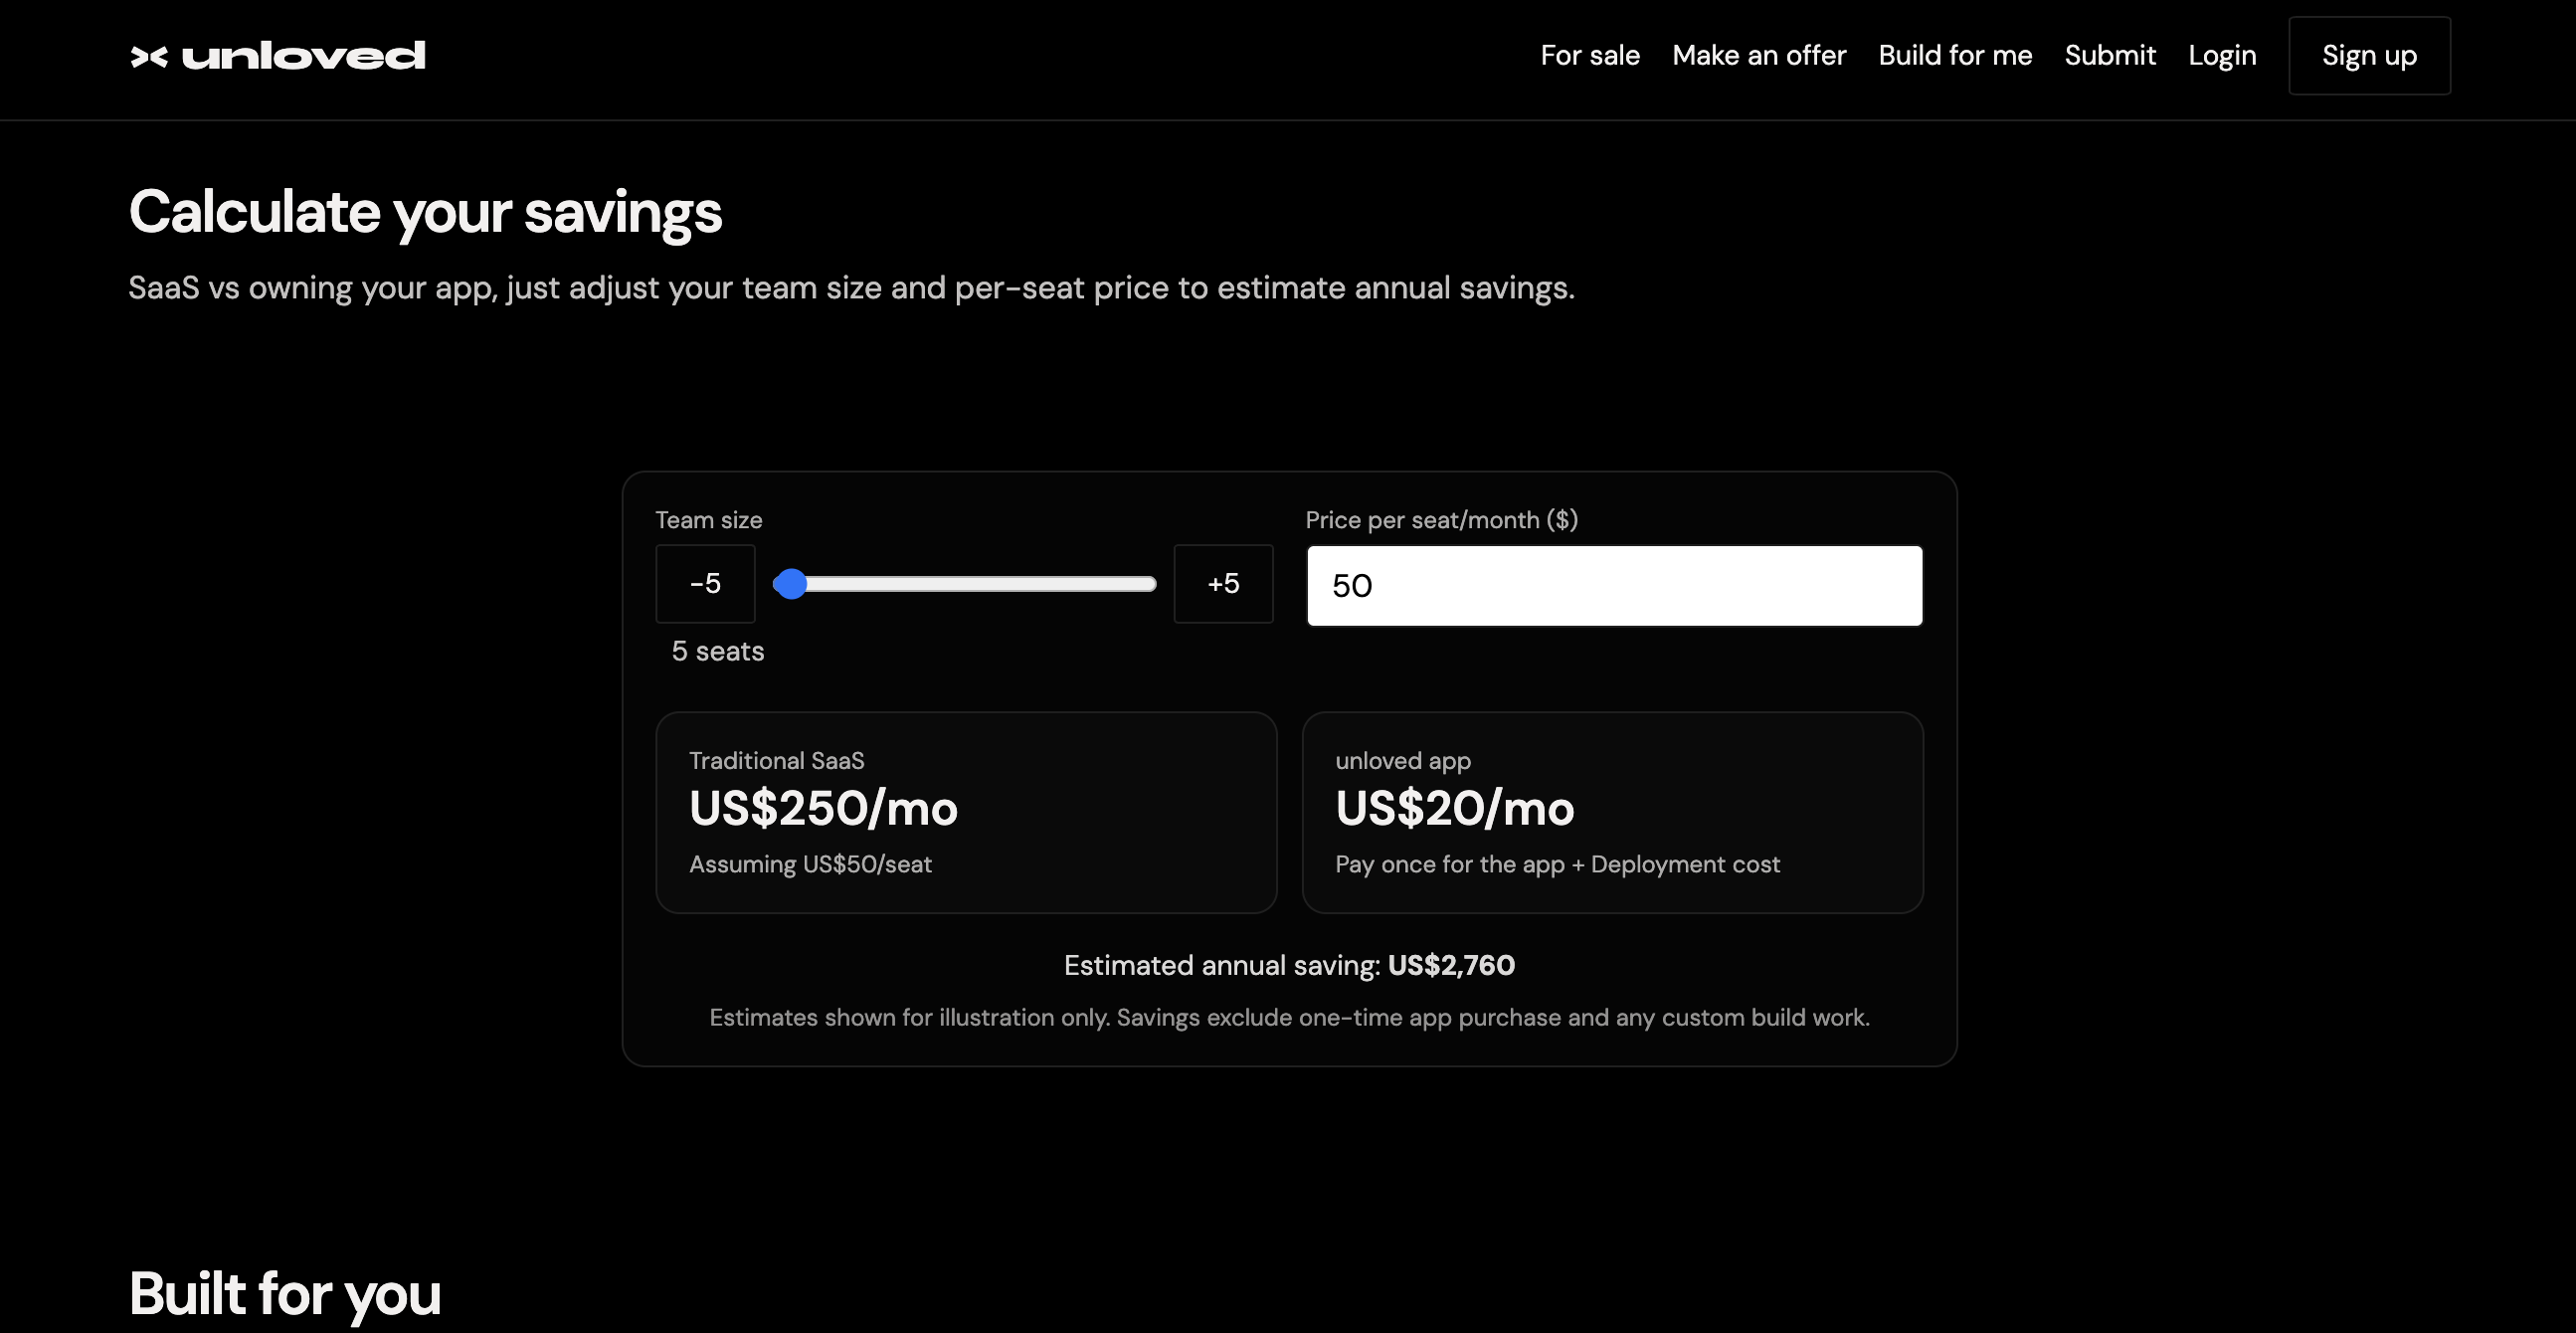Screen dimensions: 2576x1333
Task: Click the blue team size slider thumb
Action: [791, 584]
